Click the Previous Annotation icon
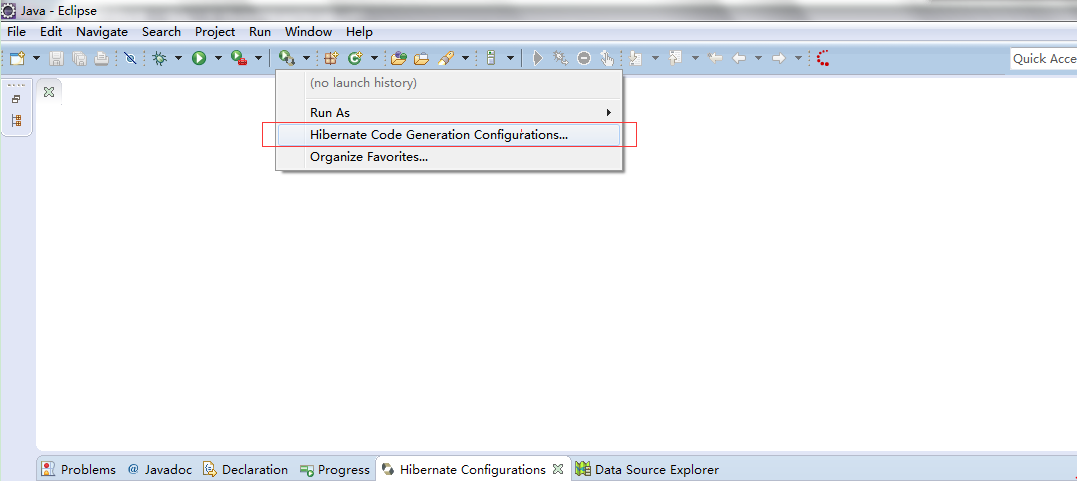 675,58
